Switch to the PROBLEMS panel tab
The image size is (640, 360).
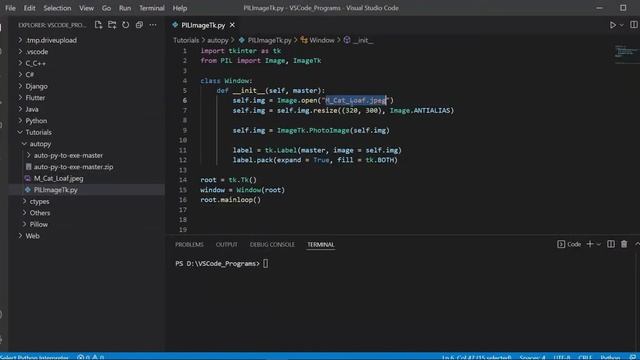189,244
